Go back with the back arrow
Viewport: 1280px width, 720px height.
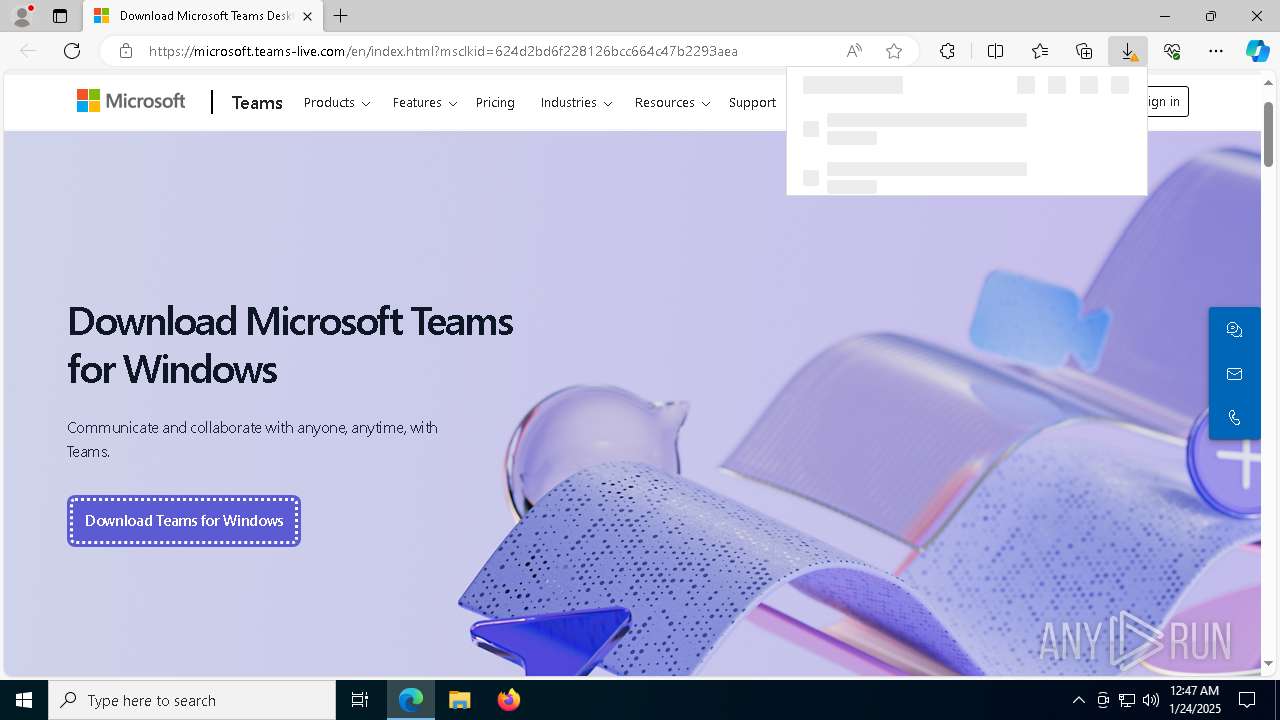[x=28, y=51]
